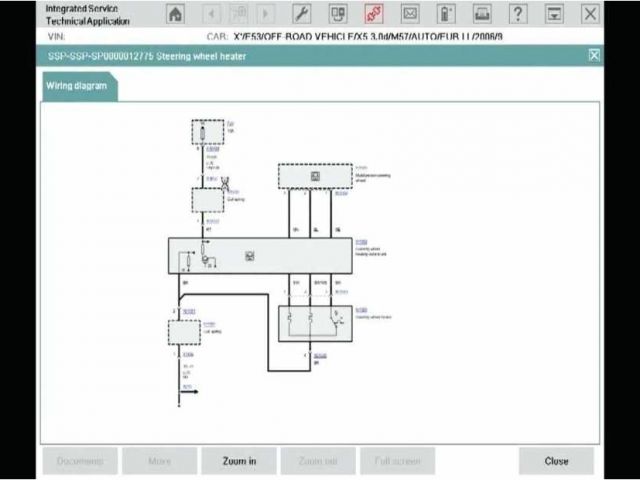Click the fuse component at the diagram top

tap(208, 132)
